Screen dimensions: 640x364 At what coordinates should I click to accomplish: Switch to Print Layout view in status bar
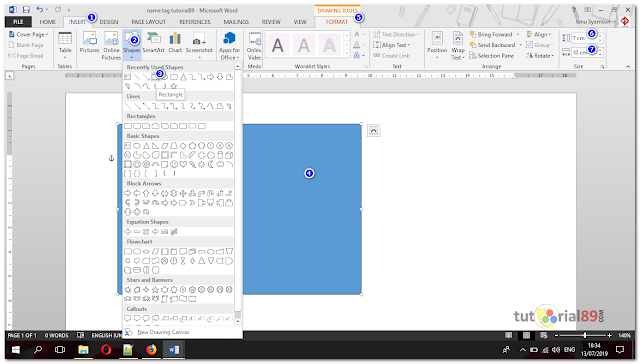point(526,335)
